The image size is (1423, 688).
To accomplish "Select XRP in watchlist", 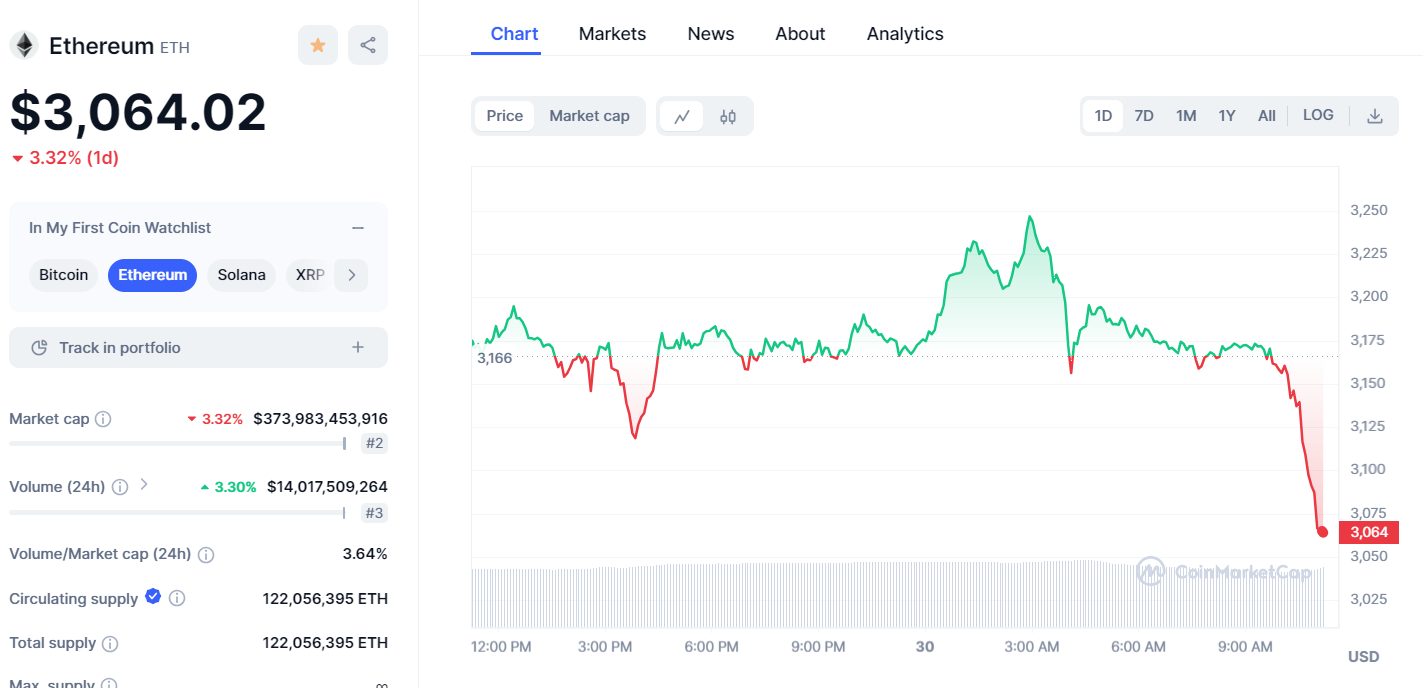I will coord(310,275).
